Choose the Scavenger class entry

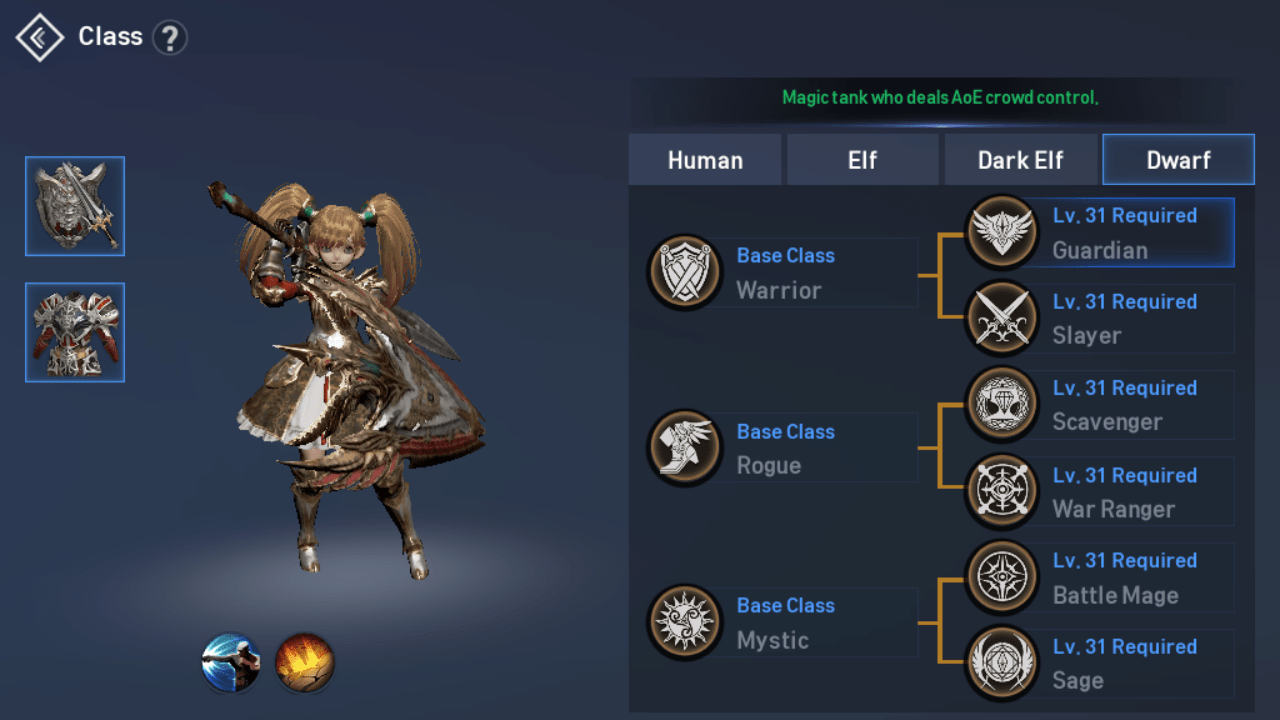coord(1100,404)
